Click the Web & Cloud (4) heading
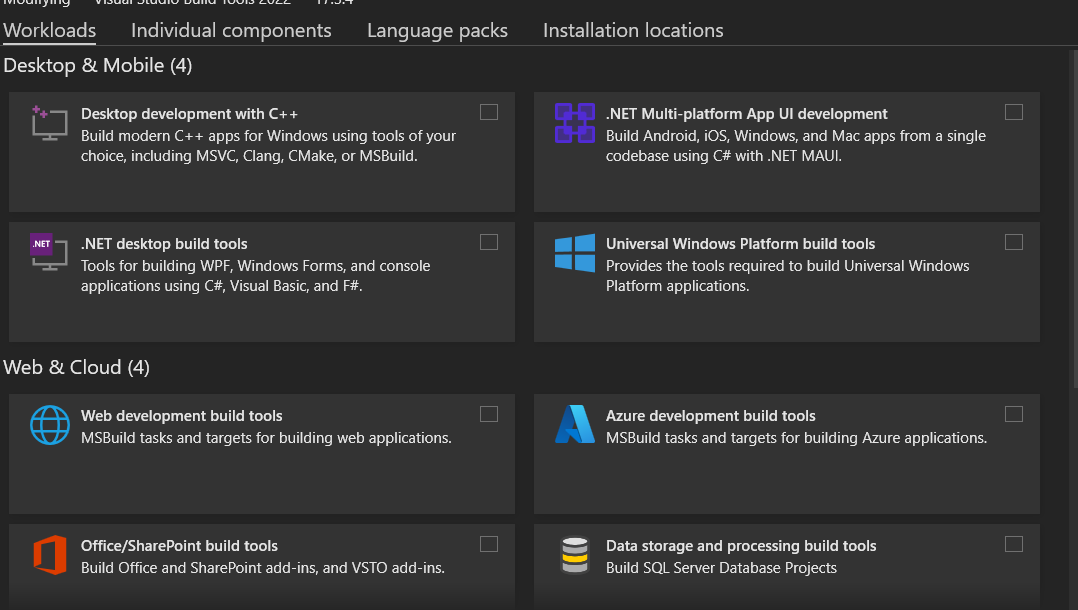Screen dimensions: 1078x610 tap(76, 367)
